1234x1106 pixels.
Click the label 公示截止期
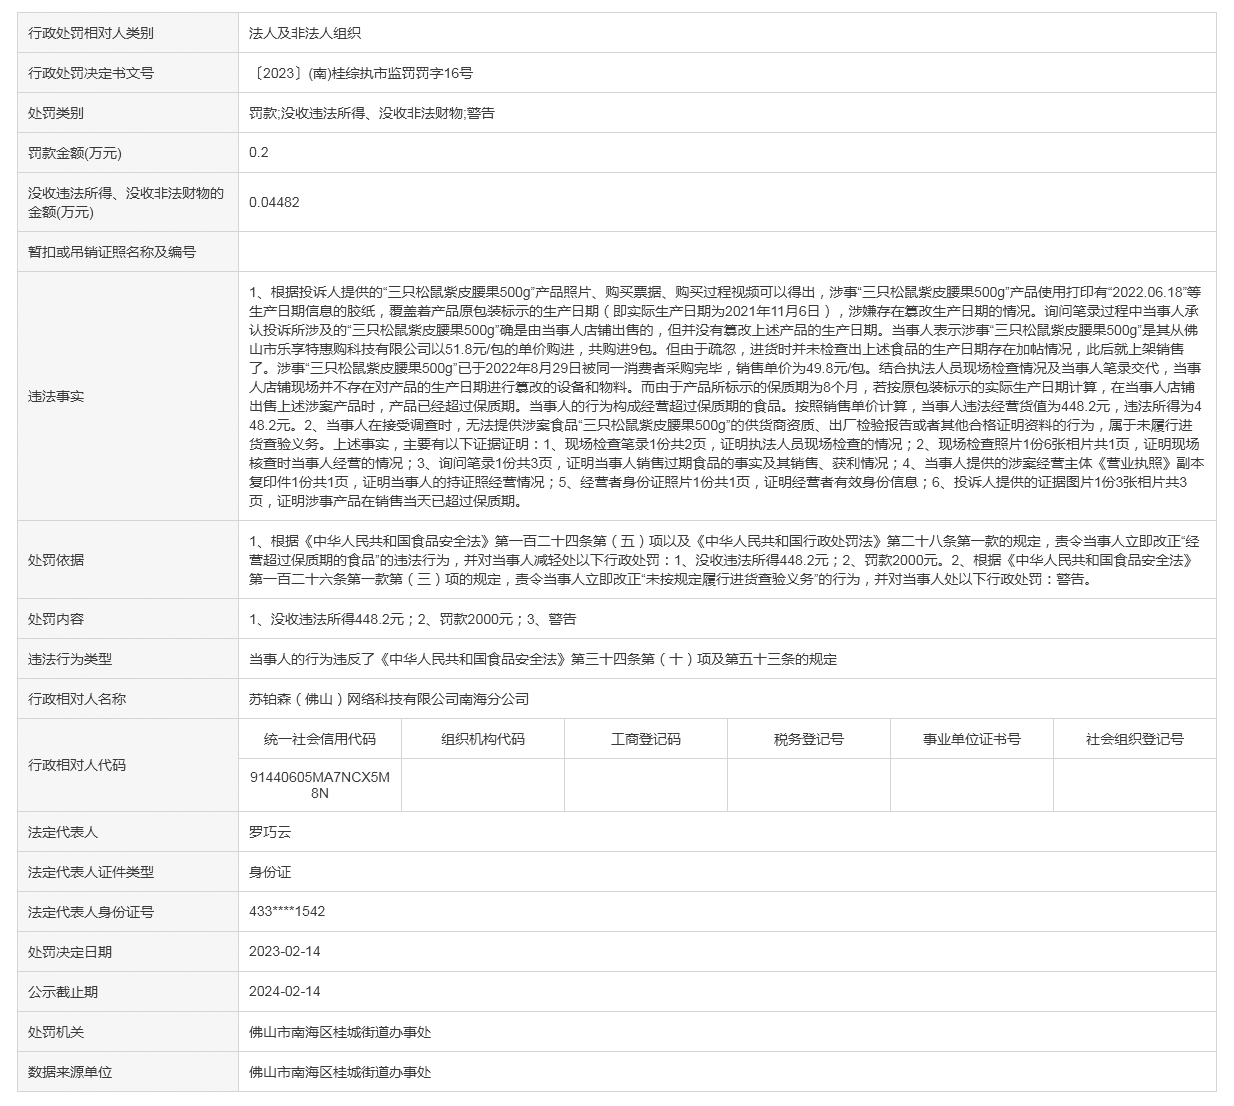point(63,992)
